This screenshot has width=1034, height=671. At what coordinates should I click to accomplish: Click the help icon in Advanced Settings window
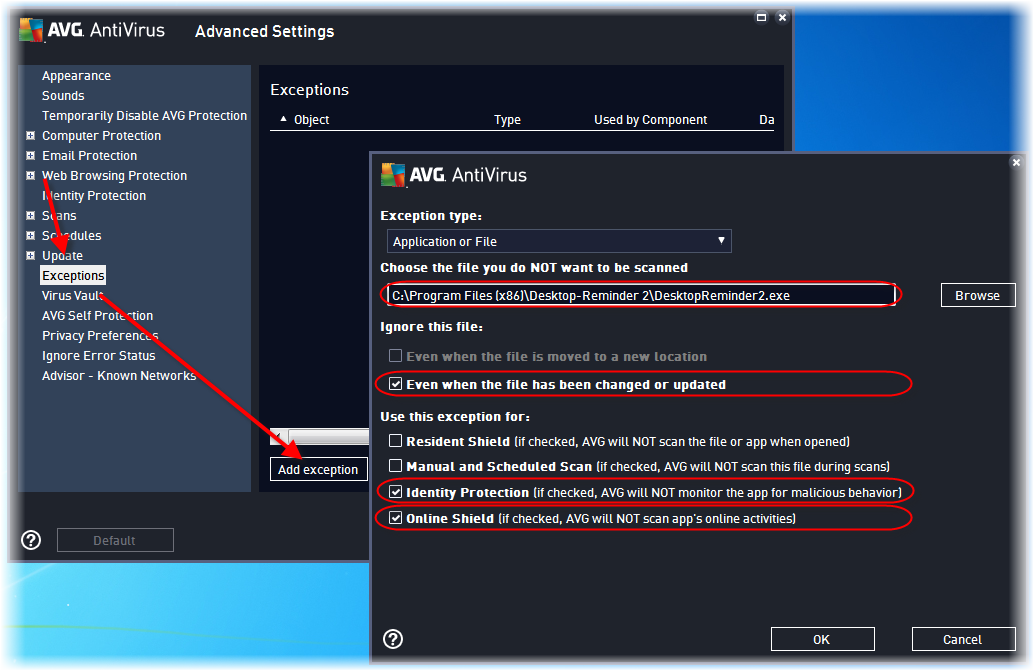[31, 540]
